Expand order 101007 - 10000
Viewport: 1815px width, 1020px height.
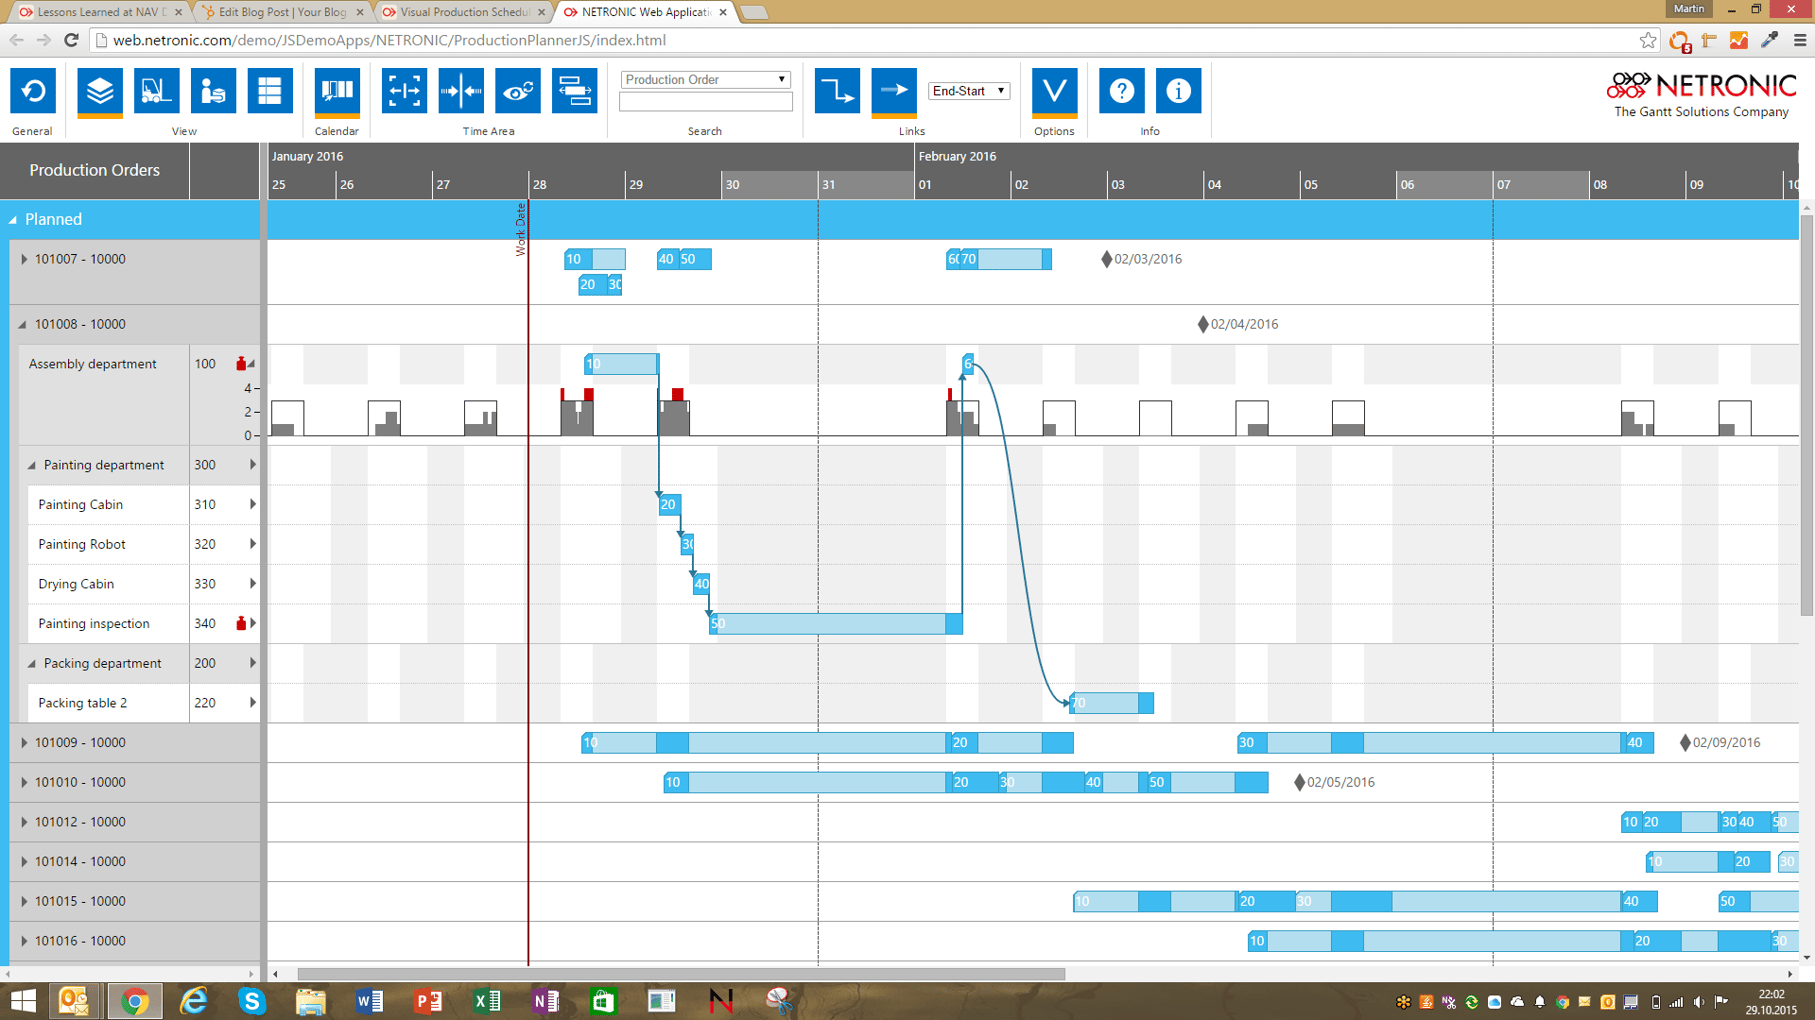[x=24, y=259]
